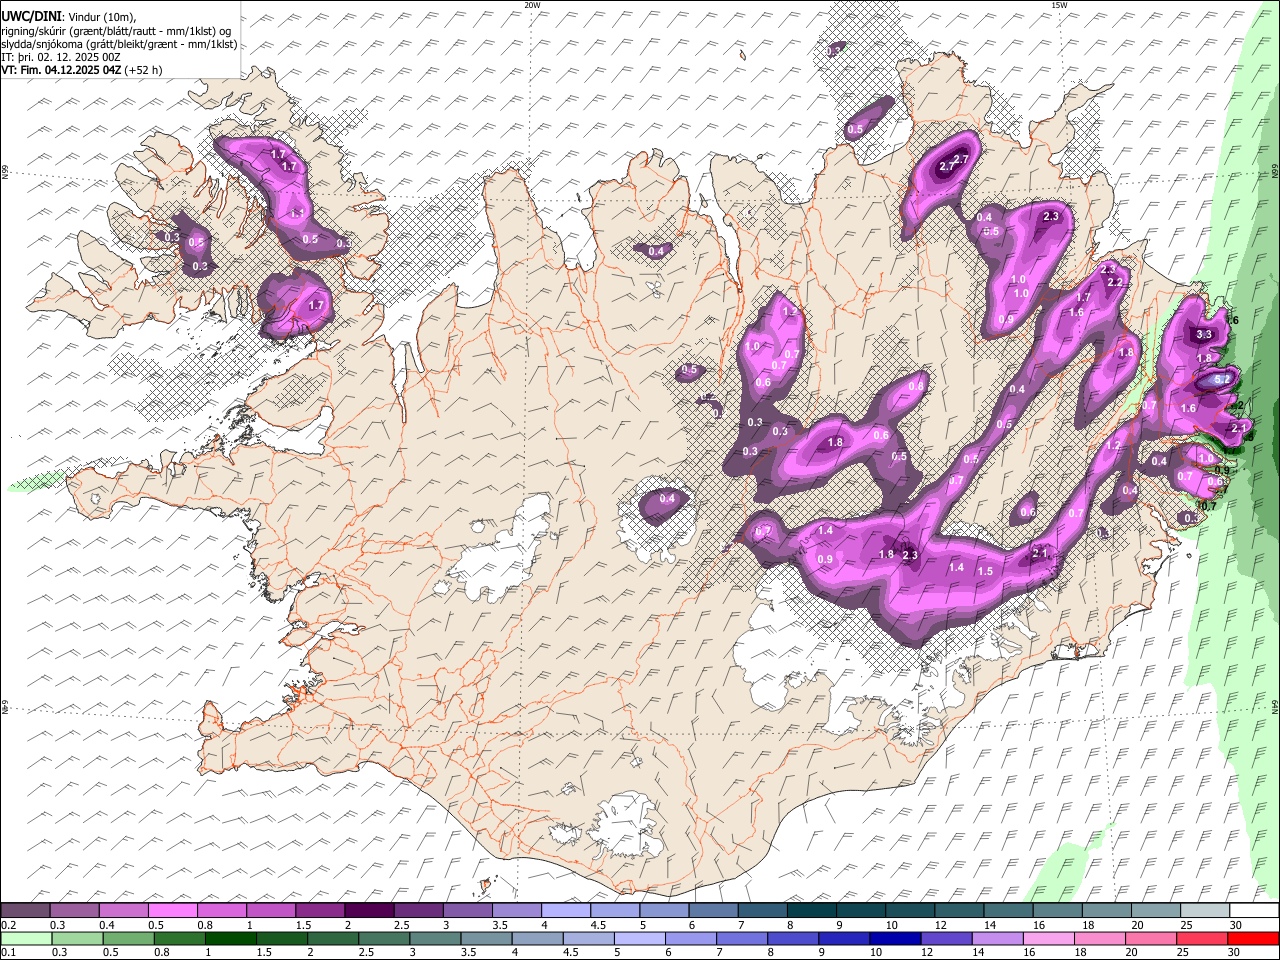The width and height of the screenshot is (1280, 960).
Task: Click the 'UWC/DINI: Vindur (10m)' title text
Action: point(68,17)
